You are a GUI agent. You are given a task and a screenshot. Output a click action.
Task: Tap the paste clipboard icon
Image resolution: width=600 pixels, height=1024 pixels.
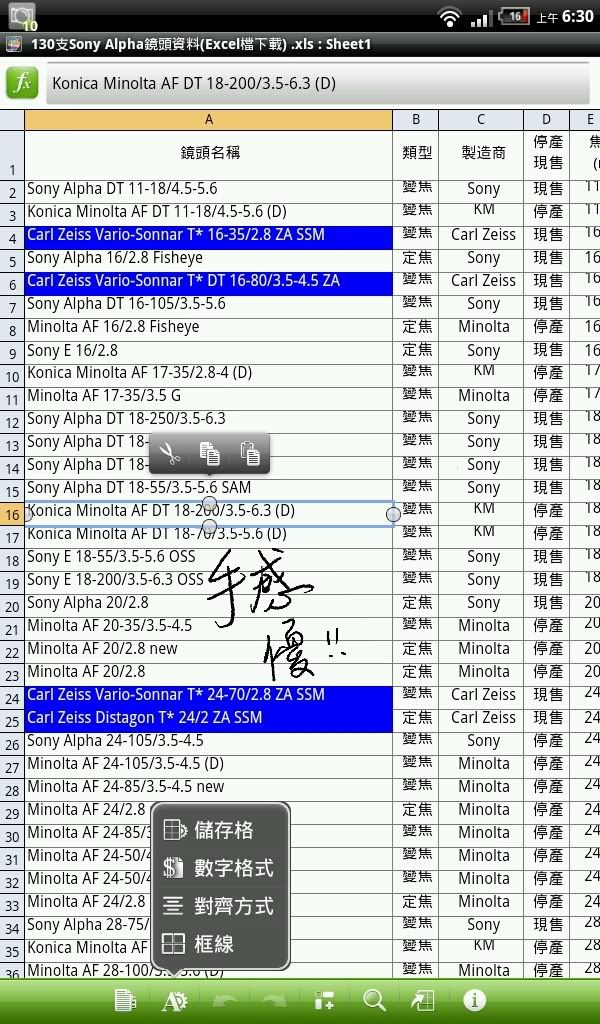[250, 453]
